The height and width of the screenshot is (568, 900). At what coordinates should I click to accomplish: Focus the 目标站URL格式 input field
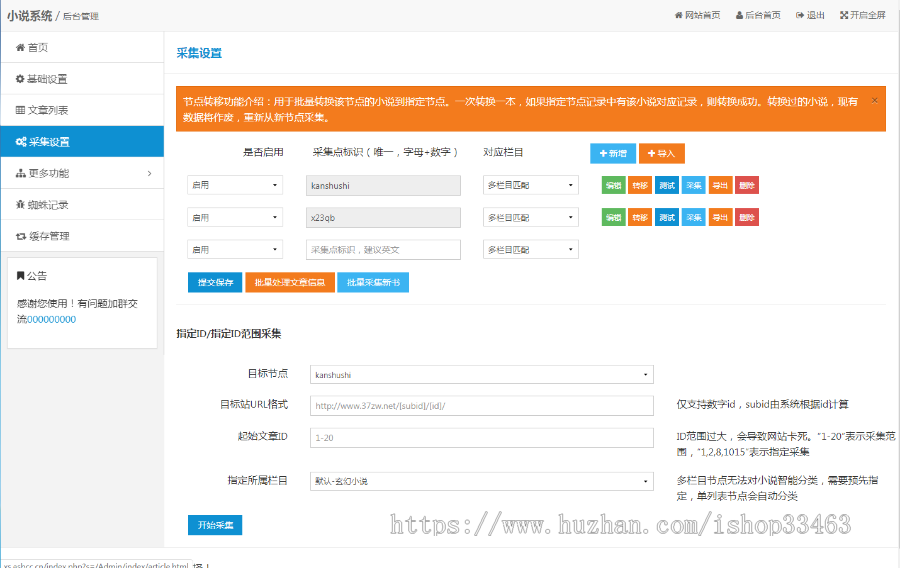click(x=482, y=406)
